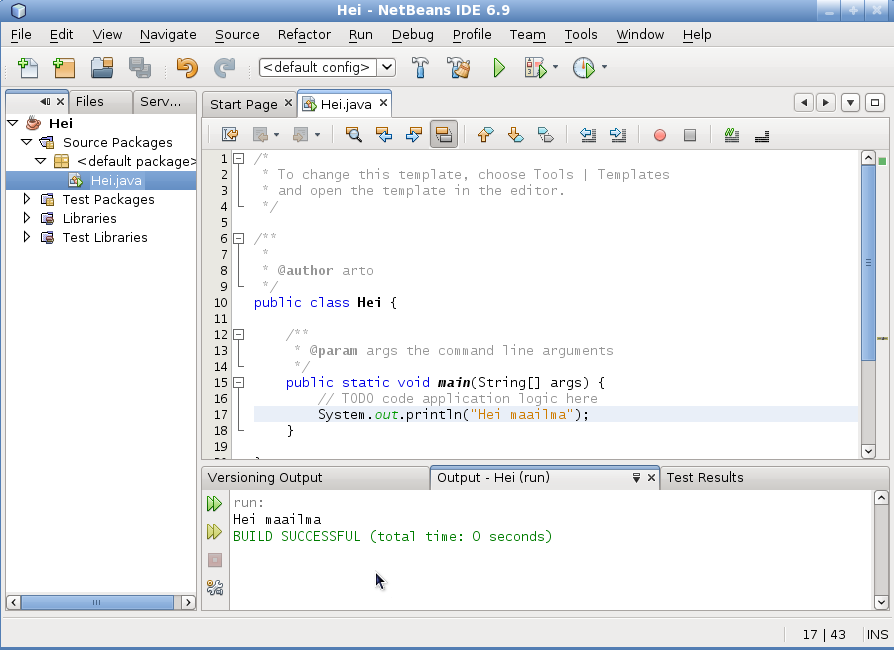The height and width of the screenshot is (650, 894).
Task: Expand the Libraries node
Action: [26, 218]
